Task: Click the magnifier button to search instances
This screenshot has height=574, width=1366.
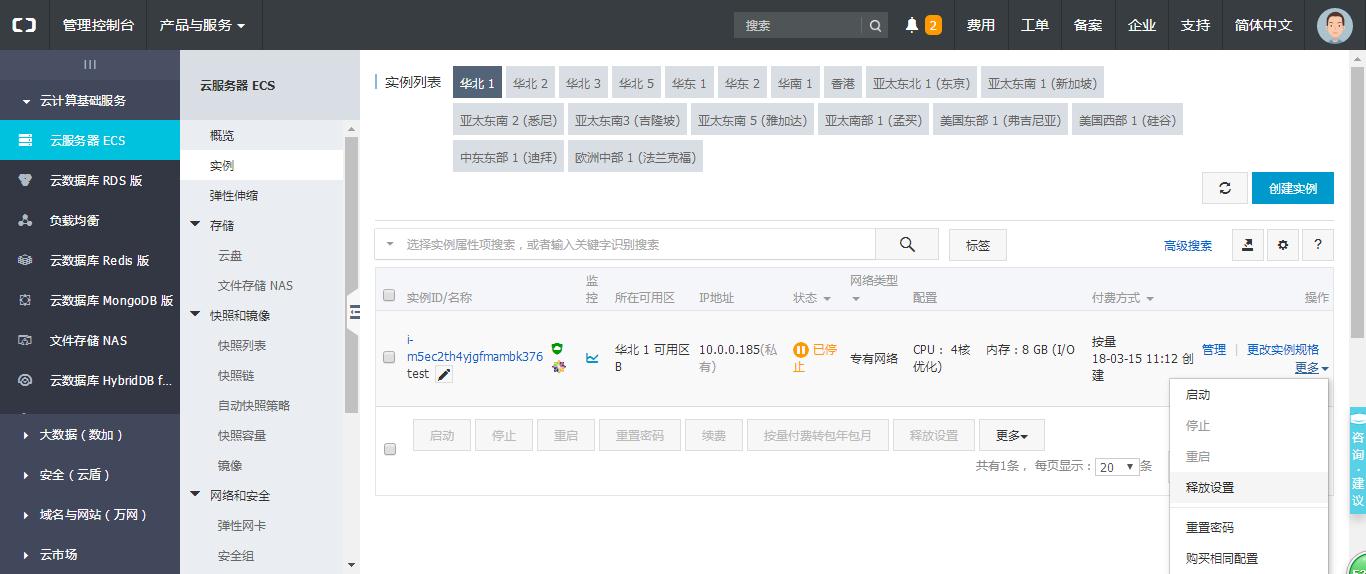Action: (x=907, y=245)
